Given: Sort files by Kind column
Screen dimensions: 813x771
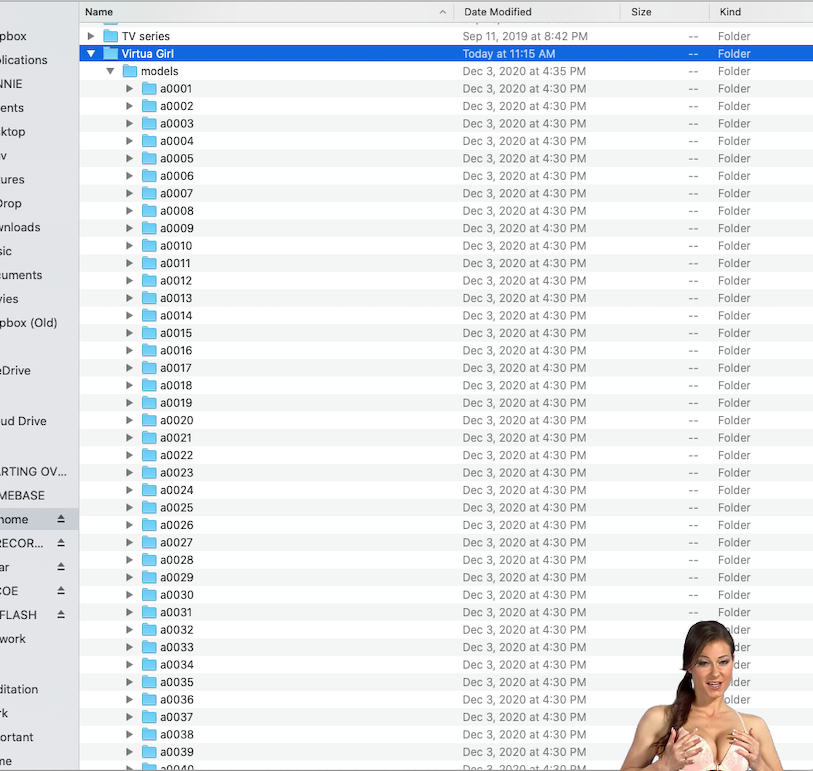Looking at the screenshot, I should point(730,12).
